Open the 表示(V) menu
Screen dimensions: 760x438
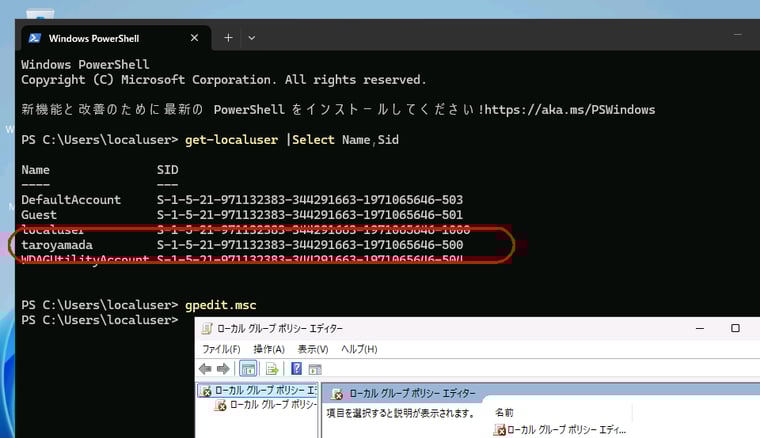coord(313,349)
